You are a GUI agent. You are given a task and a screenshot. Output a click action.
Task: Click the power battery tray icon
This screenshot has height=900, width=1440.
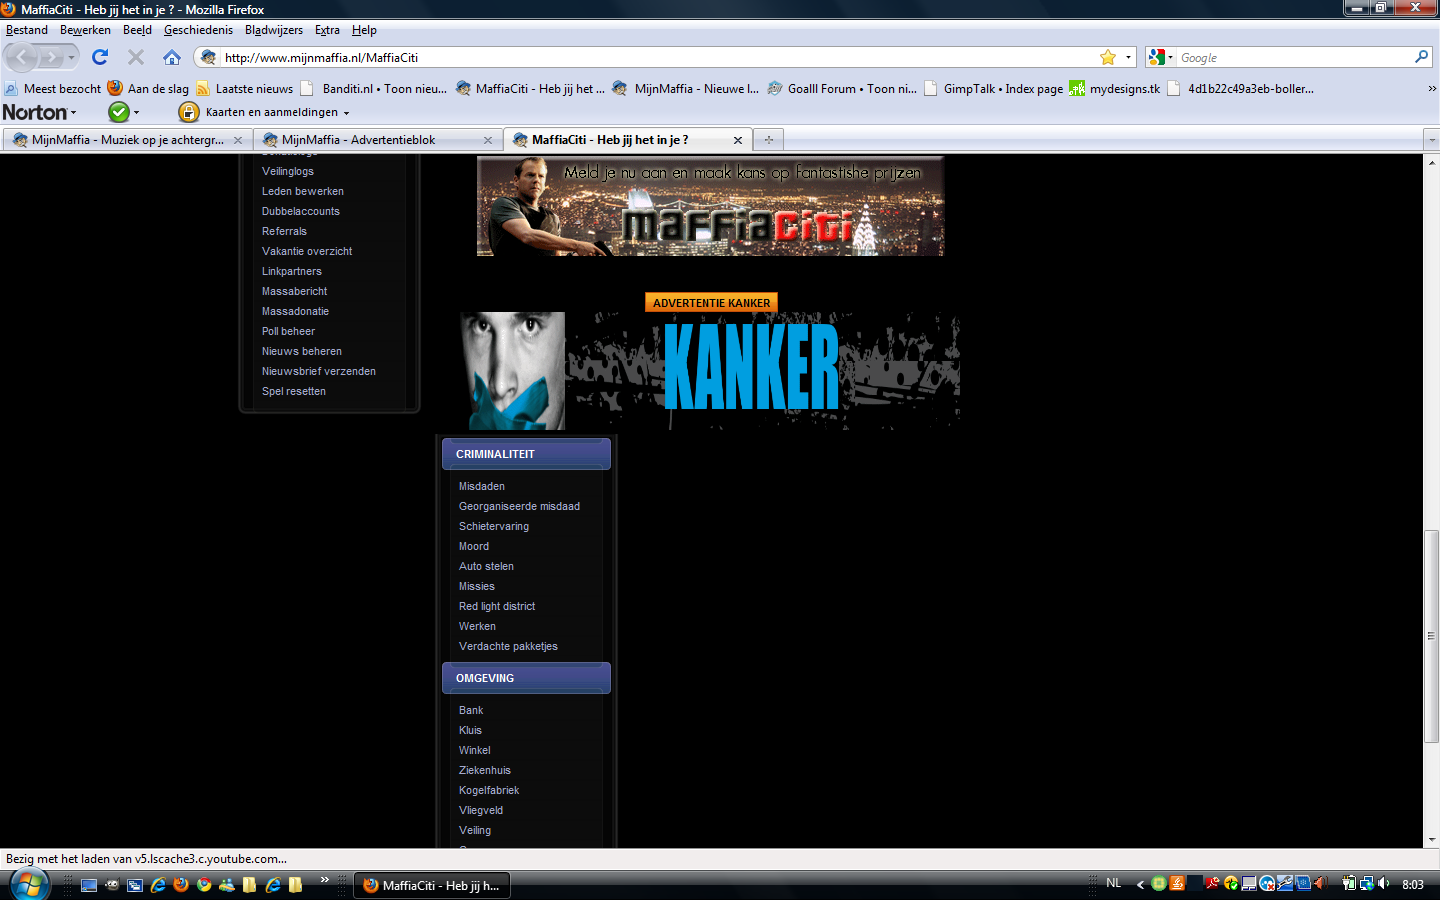[1349, 883]
